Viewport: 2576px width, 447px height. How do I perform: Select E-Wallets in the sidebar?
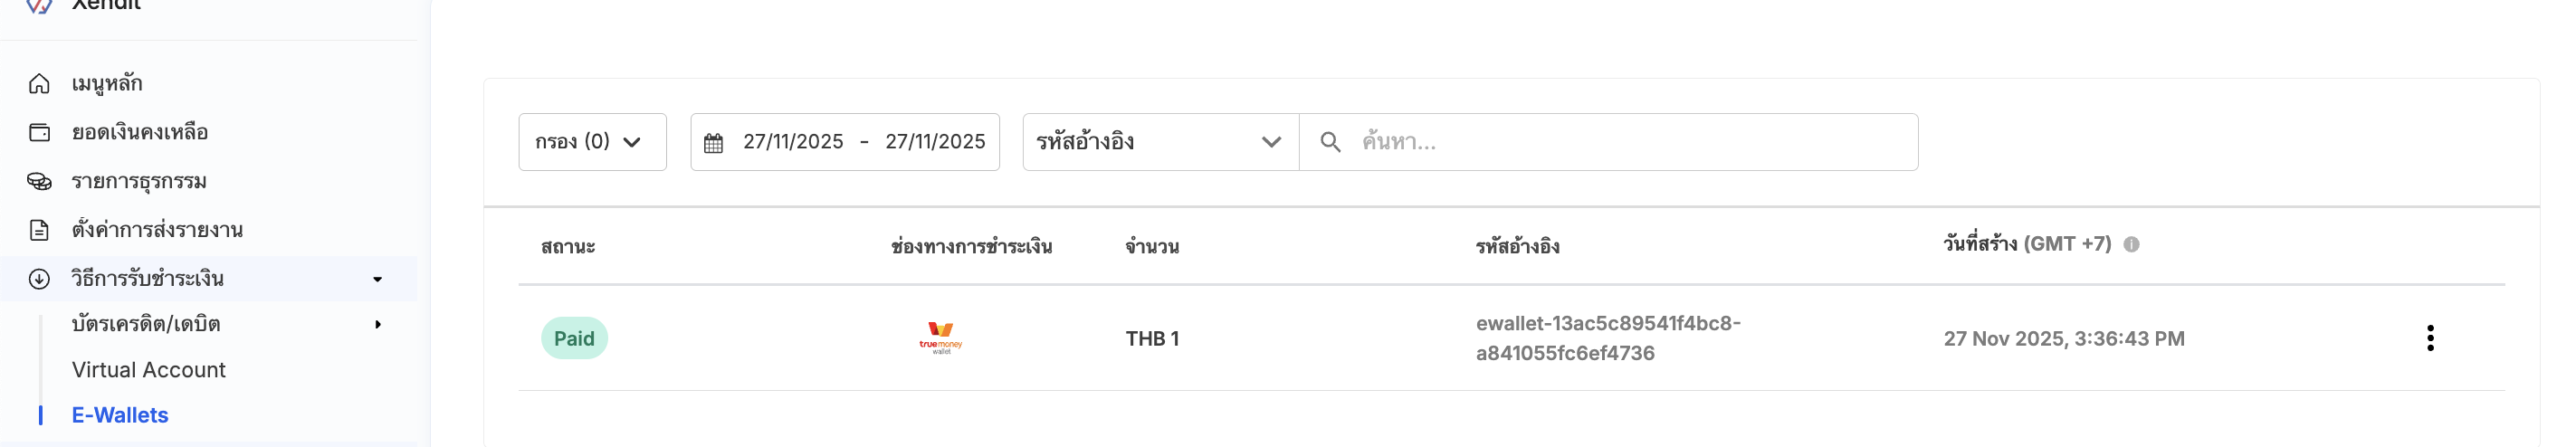tap(120, 415)
